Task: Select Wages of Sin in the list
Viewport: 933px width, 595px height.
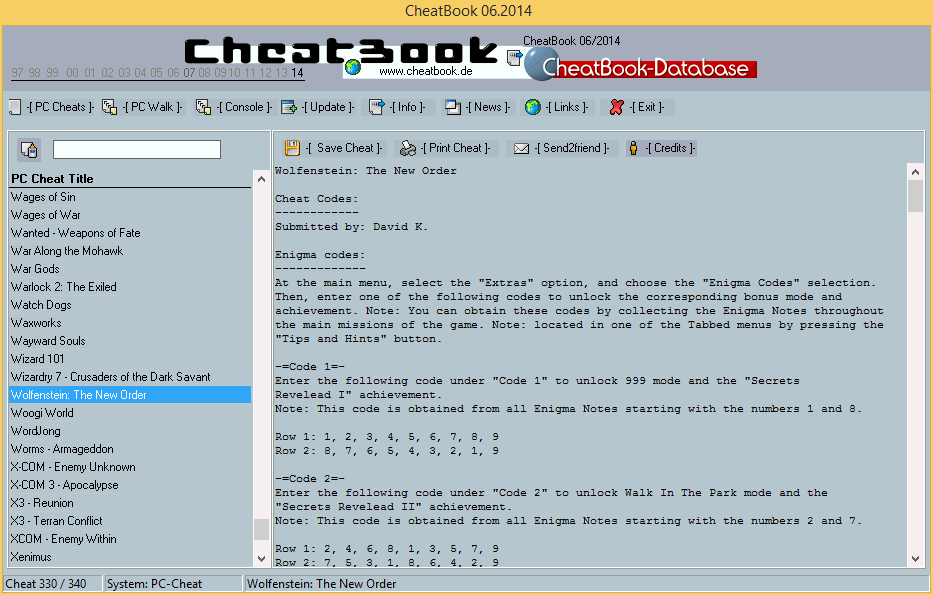Action: (130, 197)
